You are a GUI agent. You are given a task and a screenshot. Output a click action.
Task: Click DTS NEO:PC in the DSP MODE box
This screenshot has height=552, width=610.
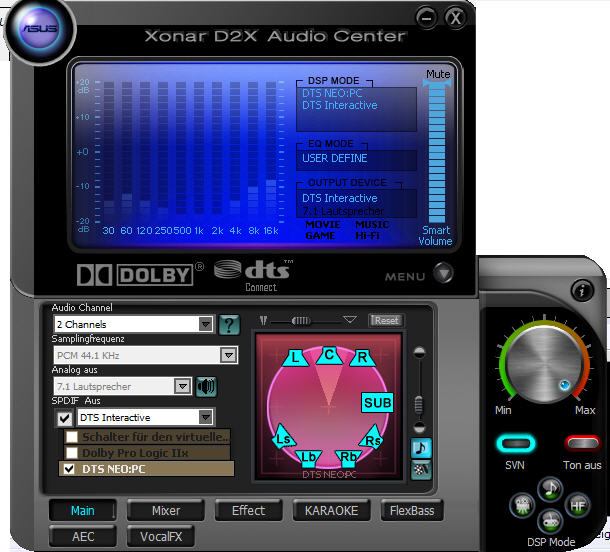coord(332,93)
